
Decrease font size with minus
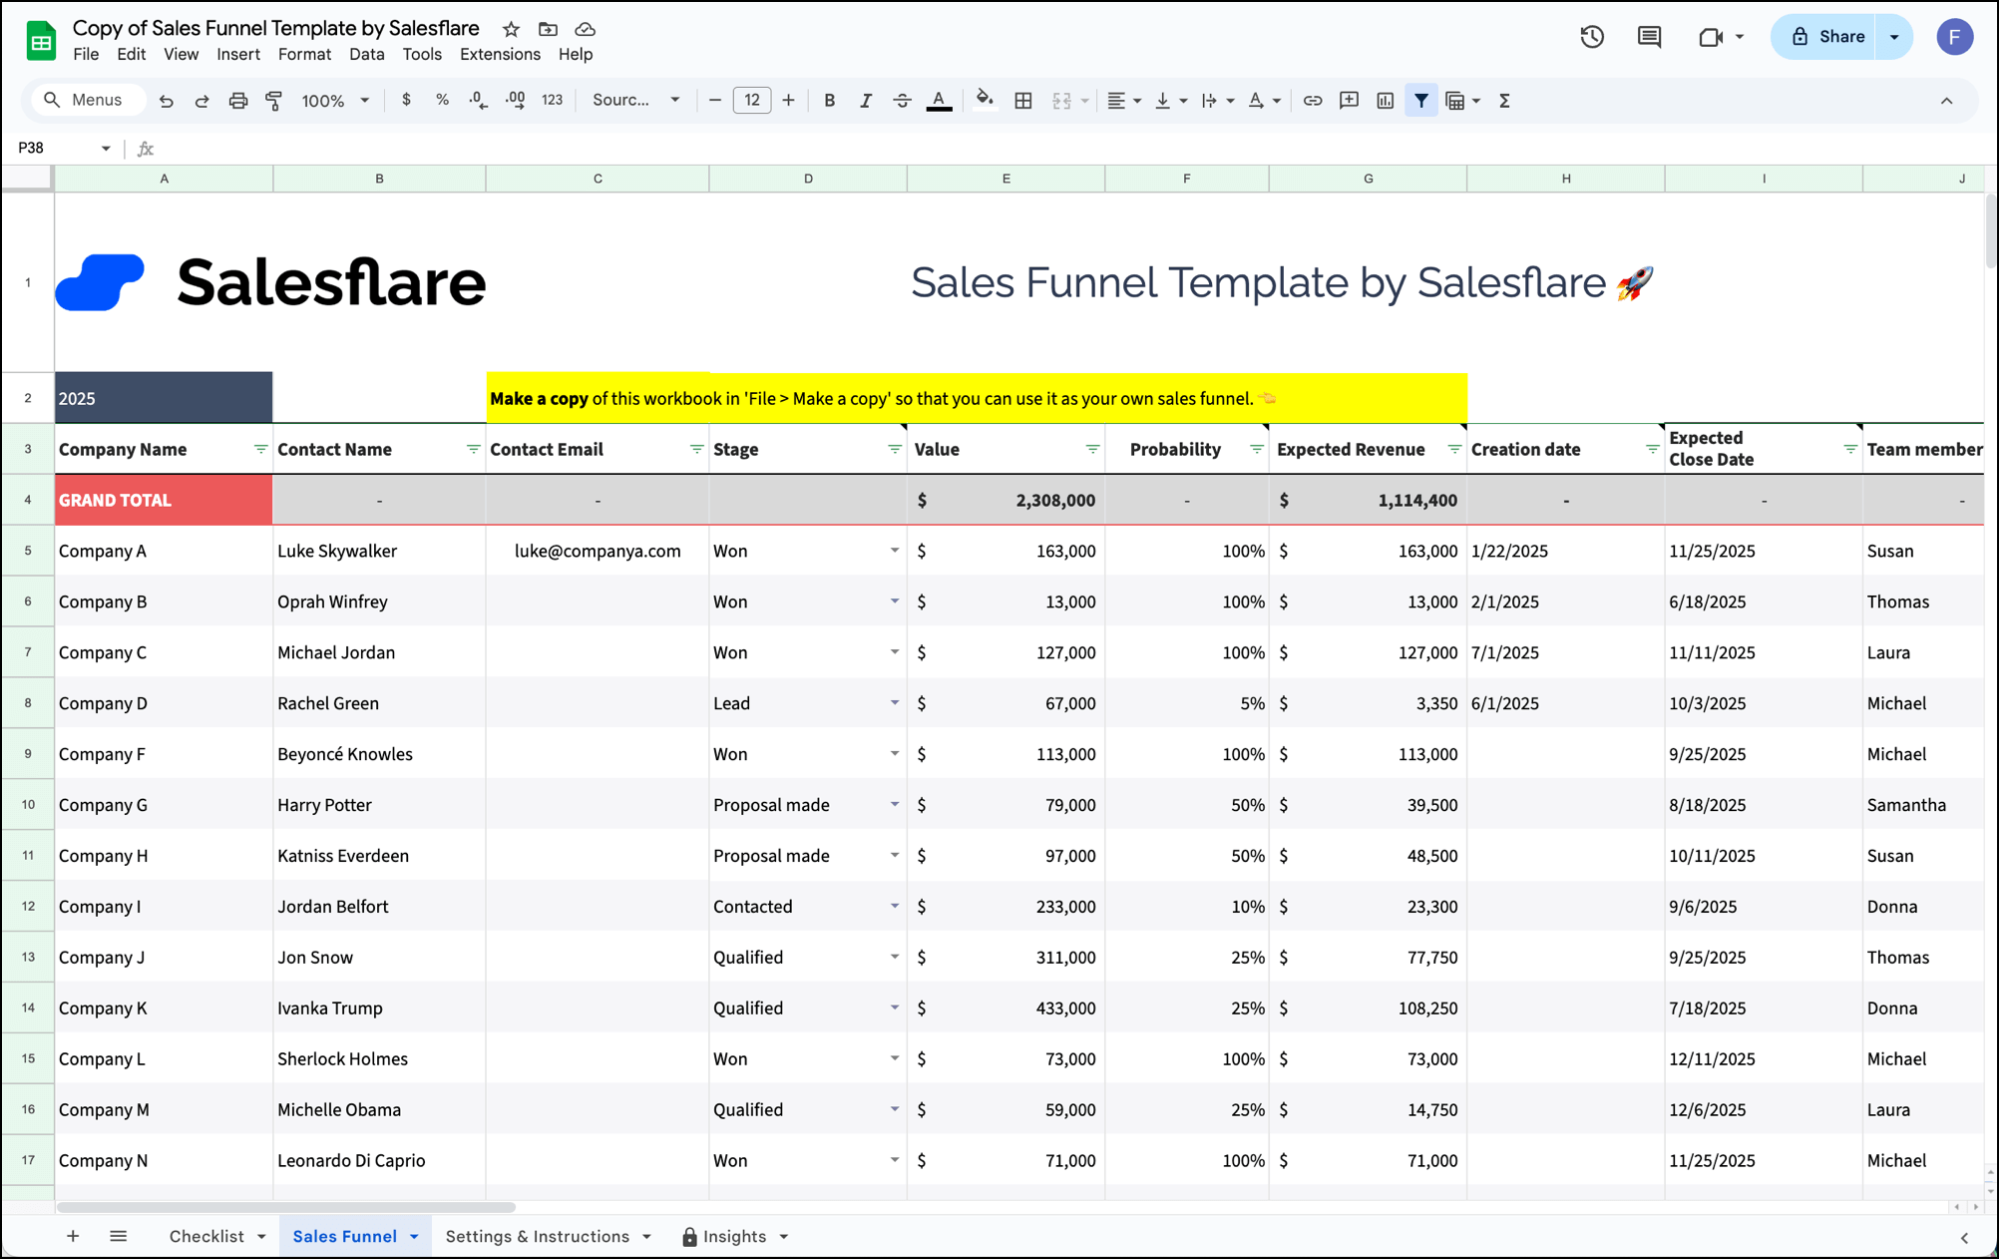[714, 100]
